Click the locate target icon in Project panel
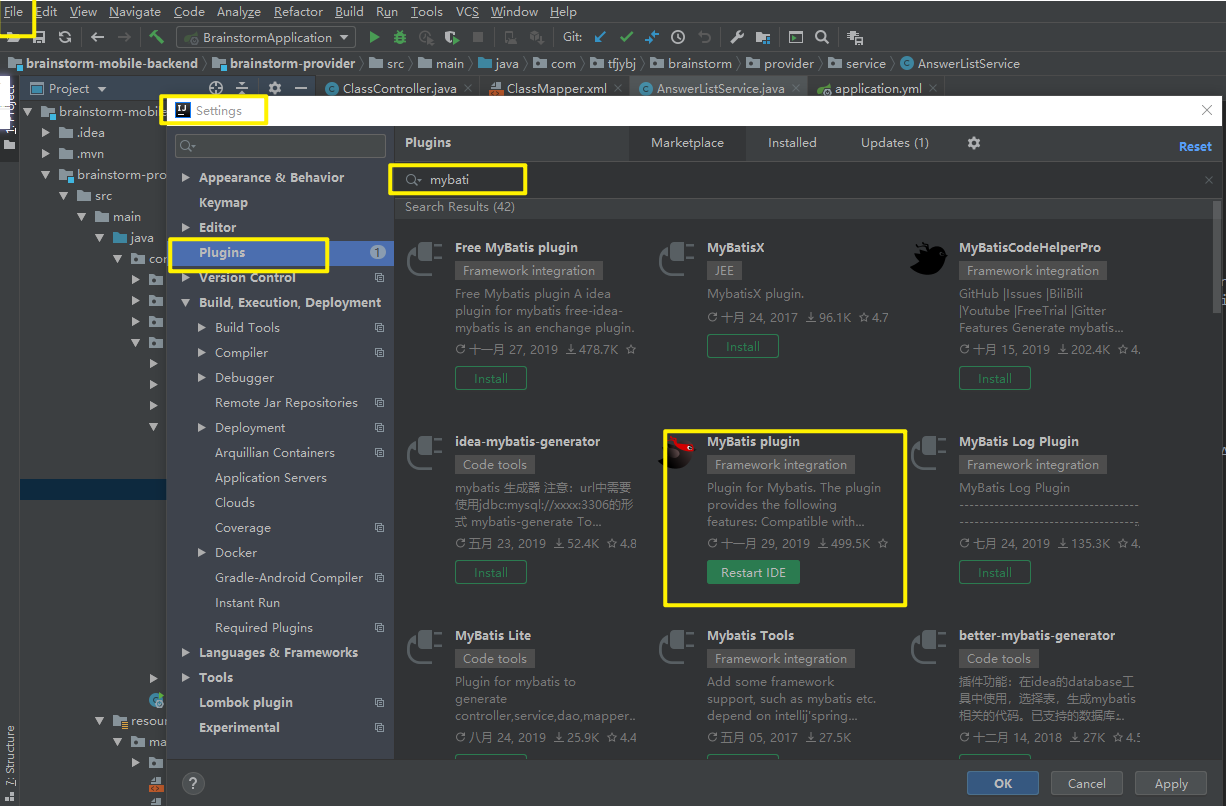This screenshot has width=1226, height=806. coord(216,88)
